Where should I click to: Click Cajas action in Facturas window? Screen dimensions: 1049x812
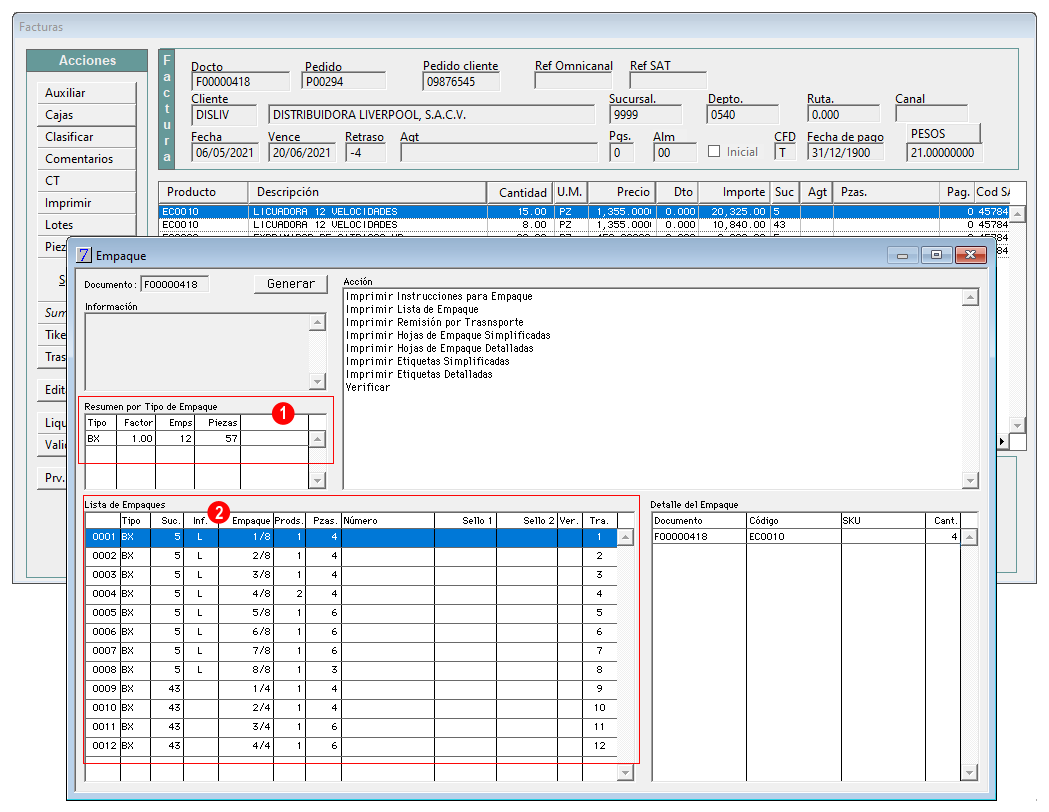point(87,115)
